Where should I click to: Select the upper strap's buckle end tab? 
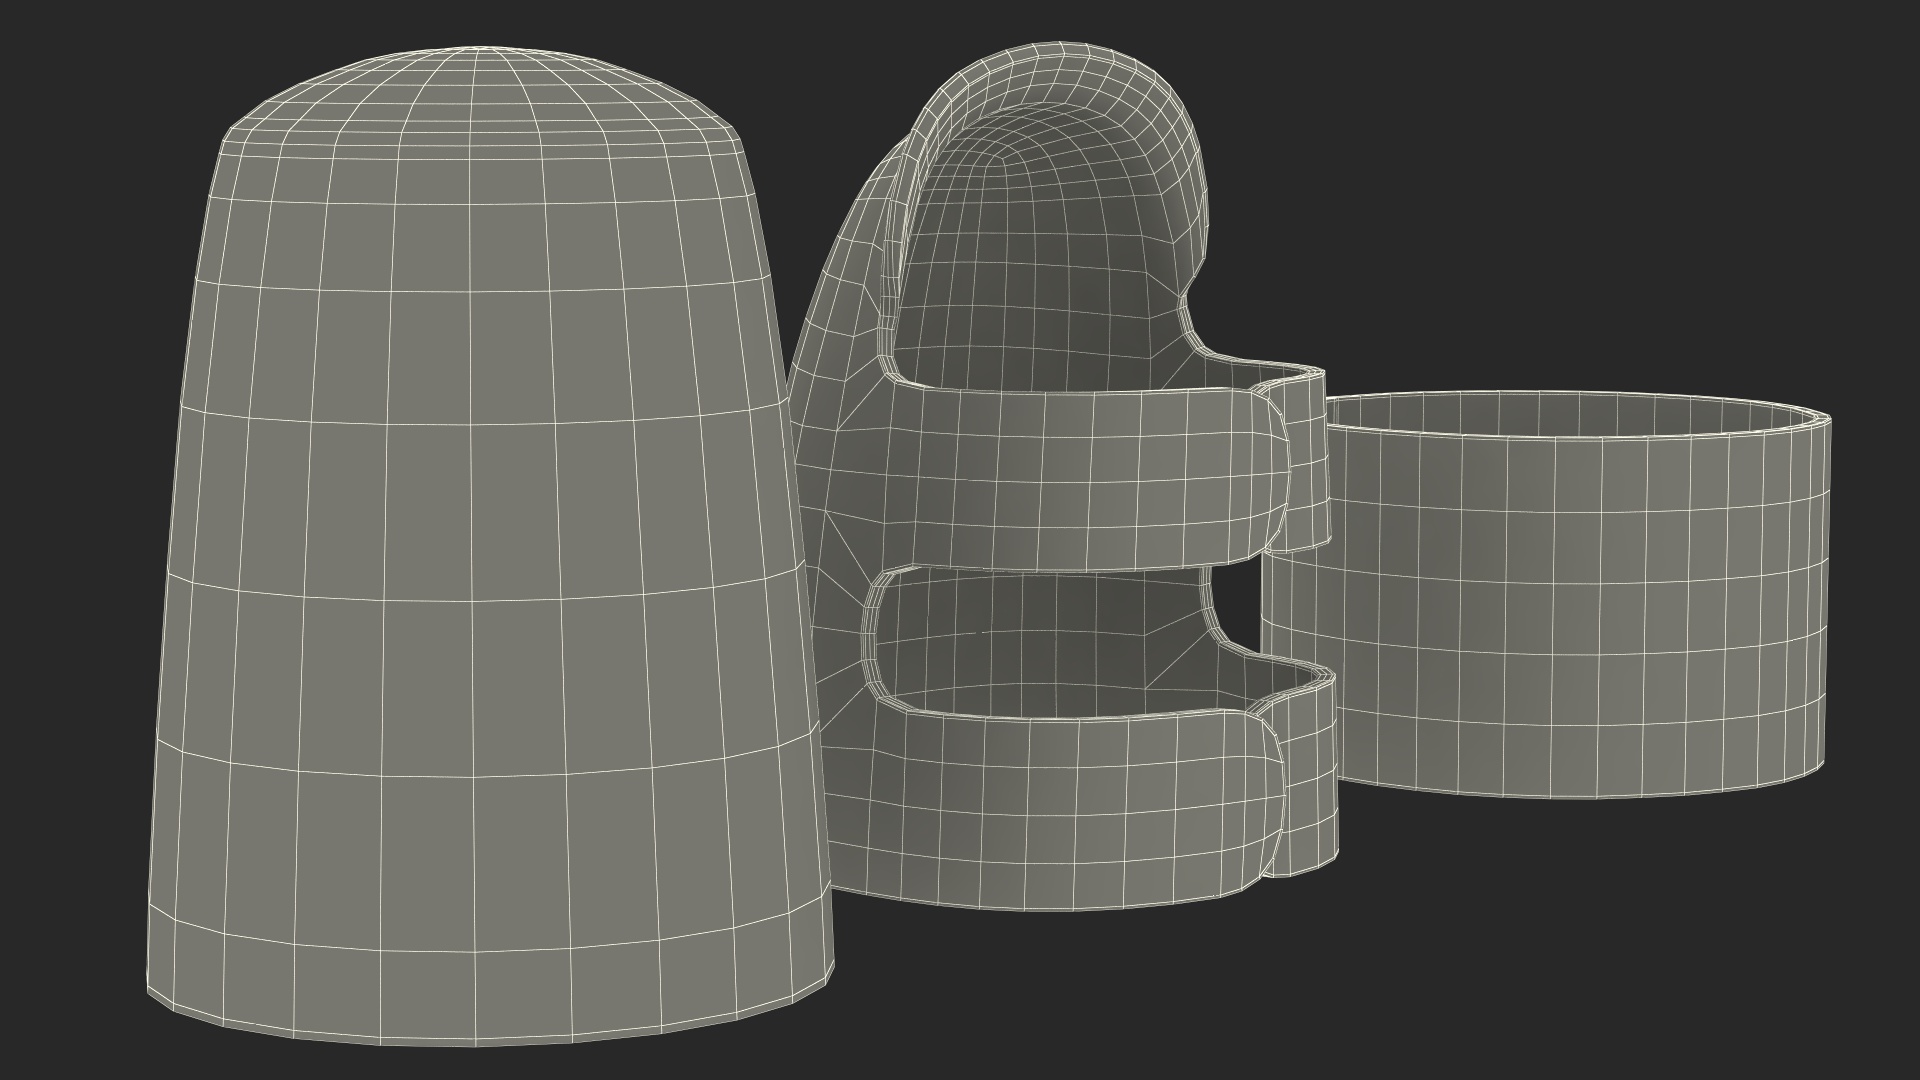pos(1308,460)
